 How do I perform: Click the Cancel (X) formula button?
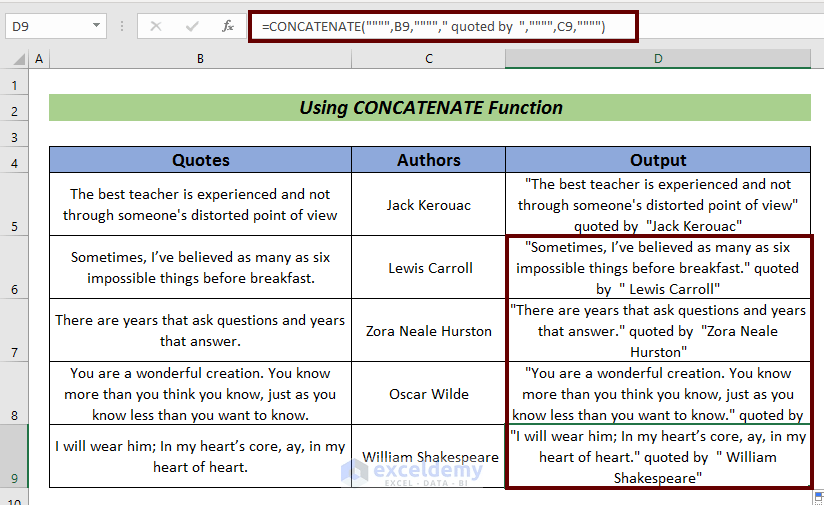[x=156, y=26]
